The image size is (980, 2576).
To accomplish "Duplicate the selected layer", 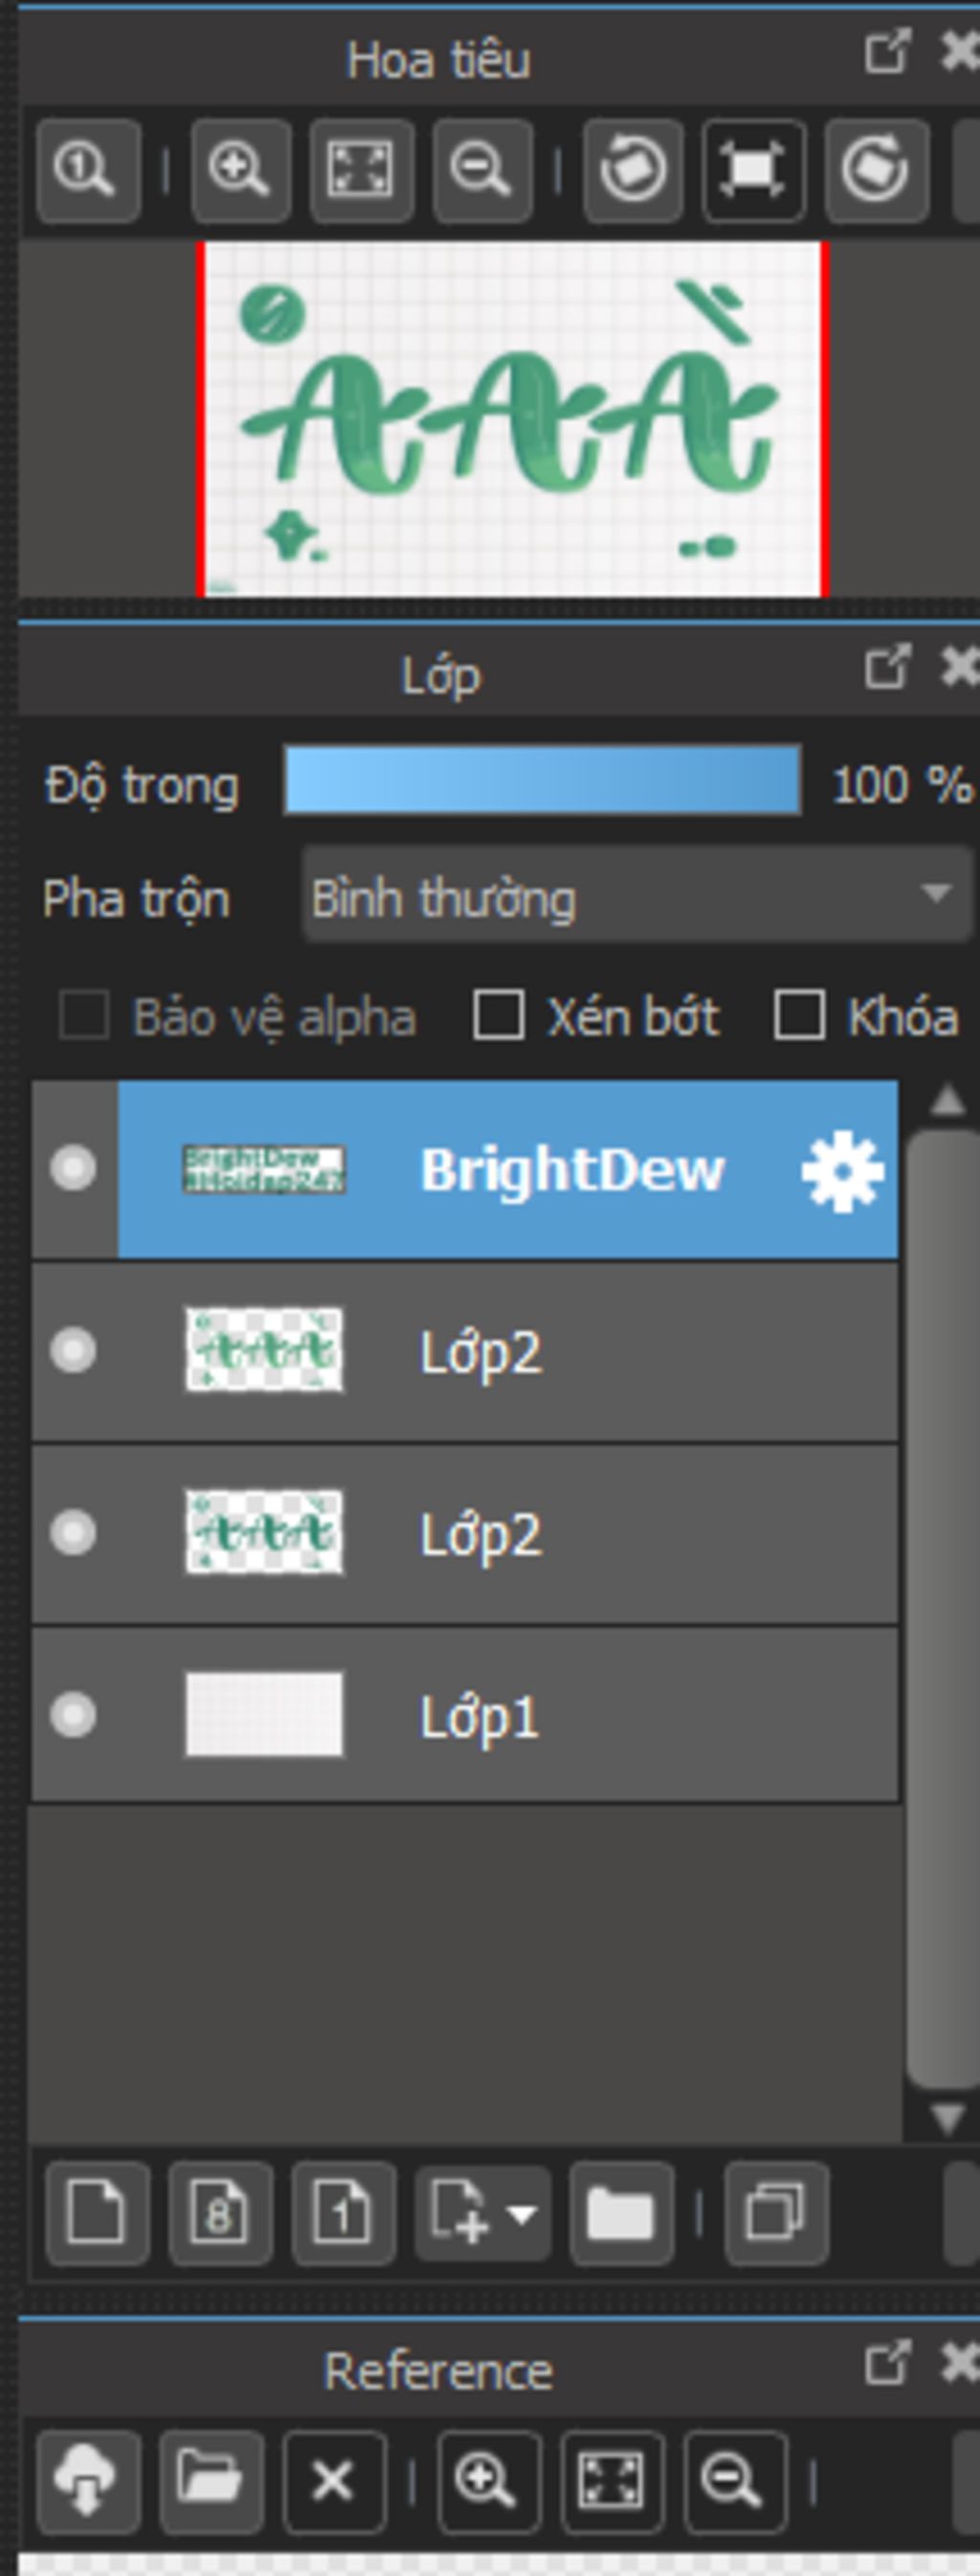I will pos(776,2212).
